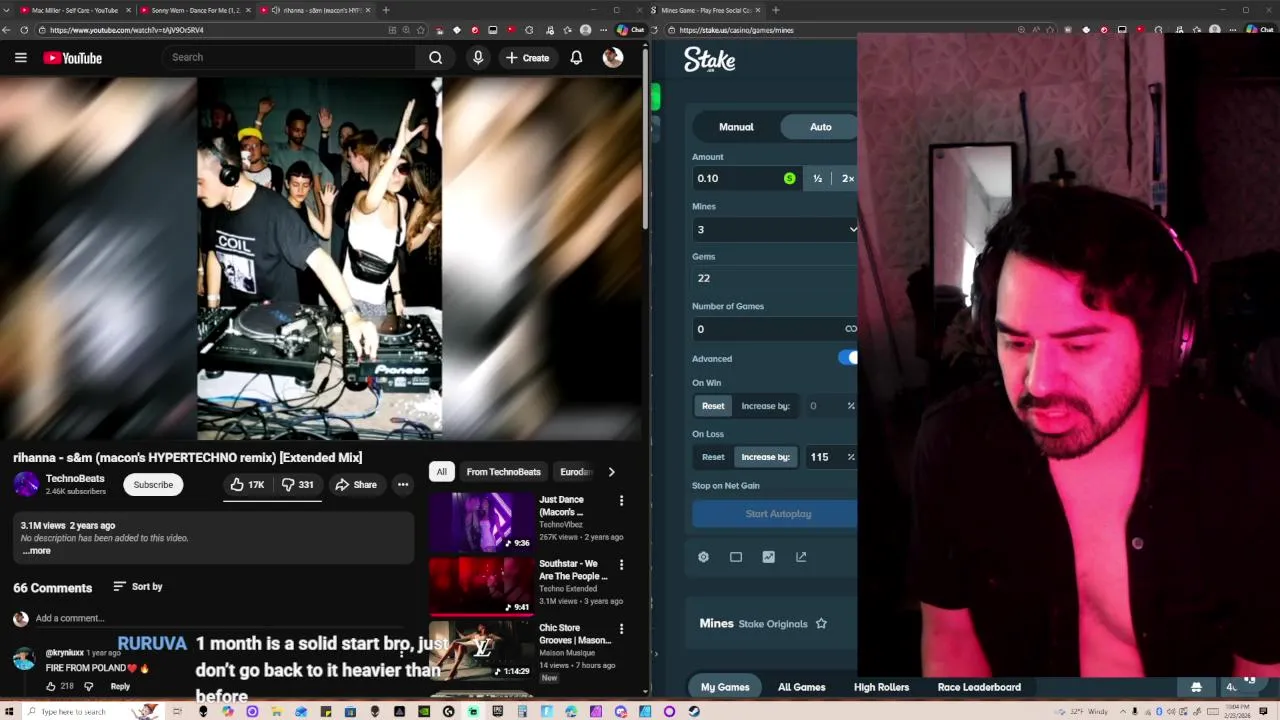Reload the YouTube browser page
Screen dimensions: 1280x720
(24, 30)
